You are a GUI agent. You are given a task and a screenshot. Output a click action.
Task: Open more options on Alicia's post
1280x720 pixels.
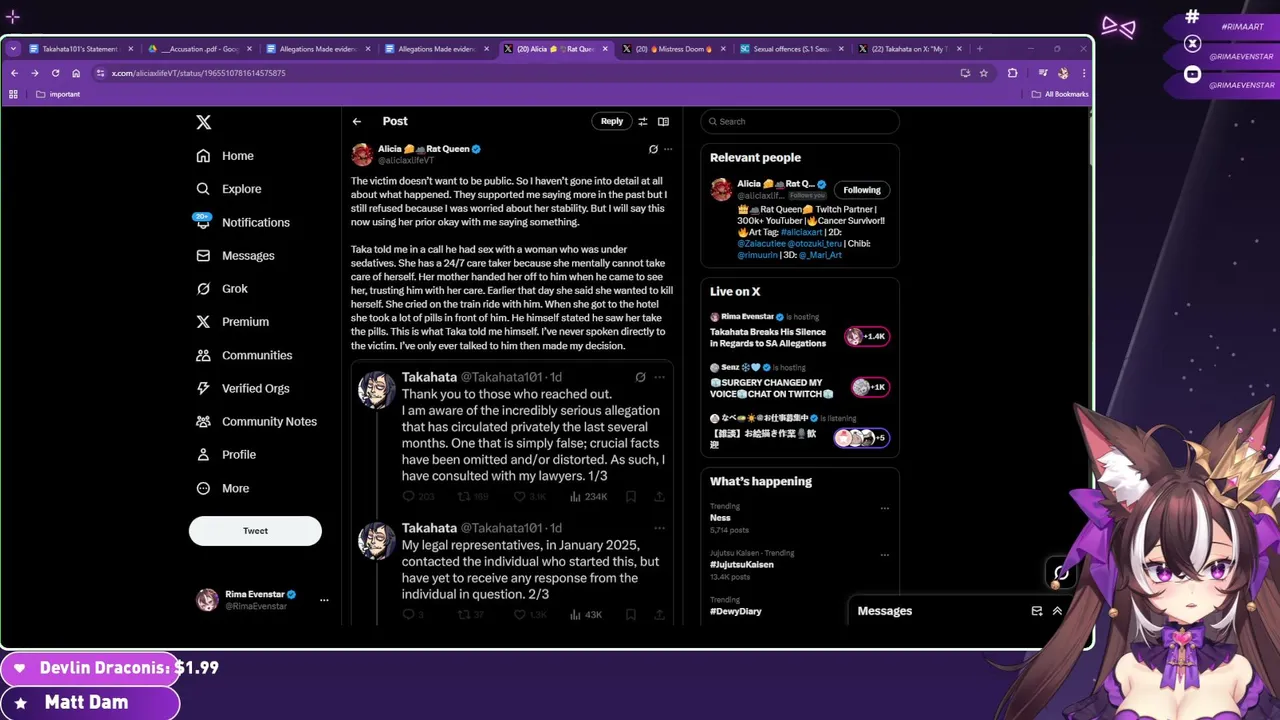(x=668, y=149)
